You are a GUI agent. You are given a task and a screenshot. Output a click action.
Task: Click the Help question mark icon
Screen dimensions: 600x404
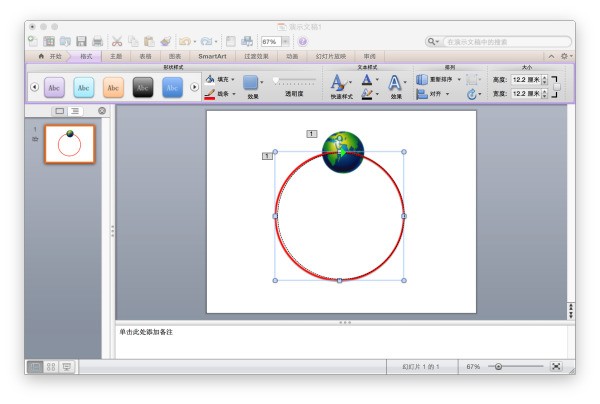pos(301,41)
